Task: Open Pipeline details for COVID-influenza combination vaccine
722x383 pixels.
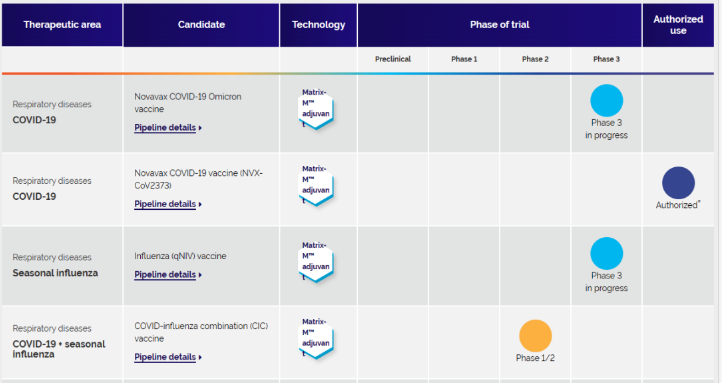Action: pos(168,357)
